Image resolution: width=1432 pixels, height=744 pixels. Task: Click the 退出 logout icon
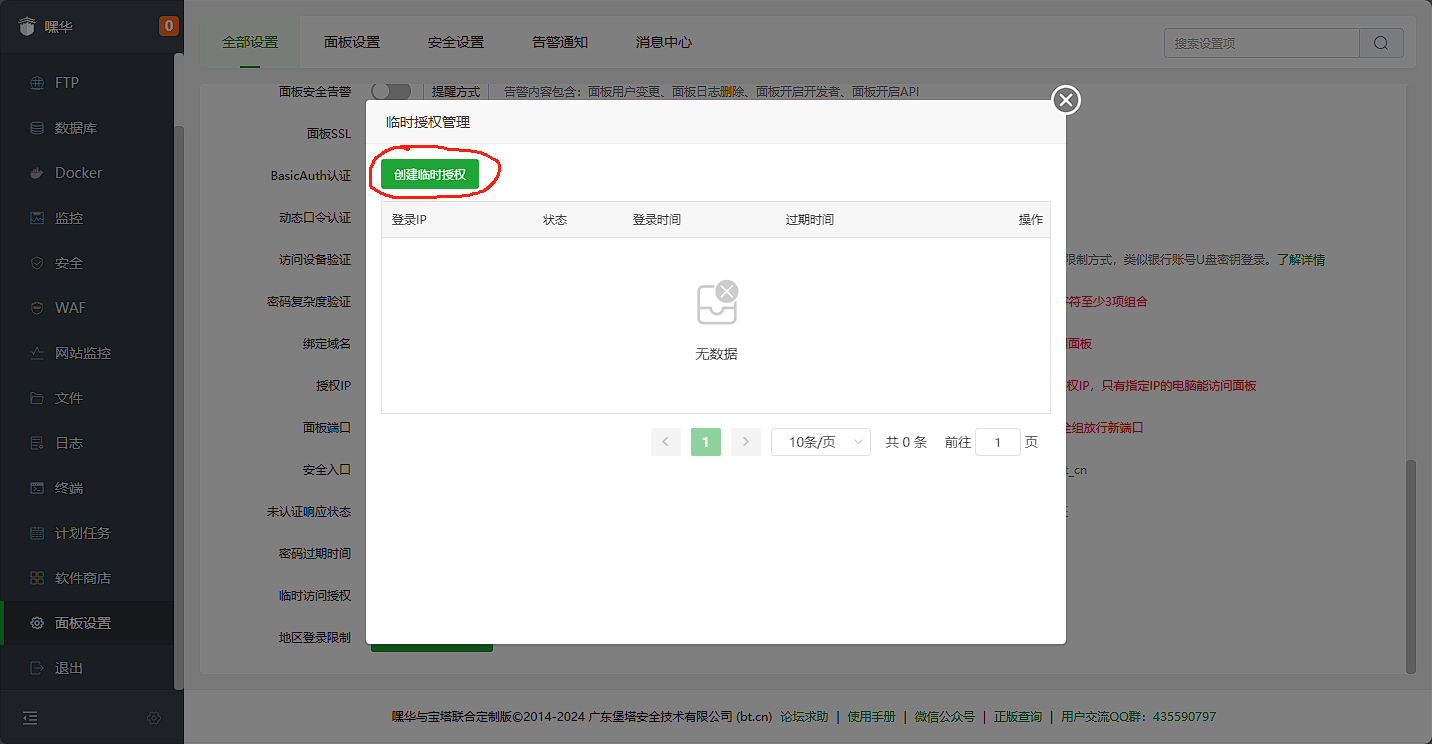[x=37, y=668]
